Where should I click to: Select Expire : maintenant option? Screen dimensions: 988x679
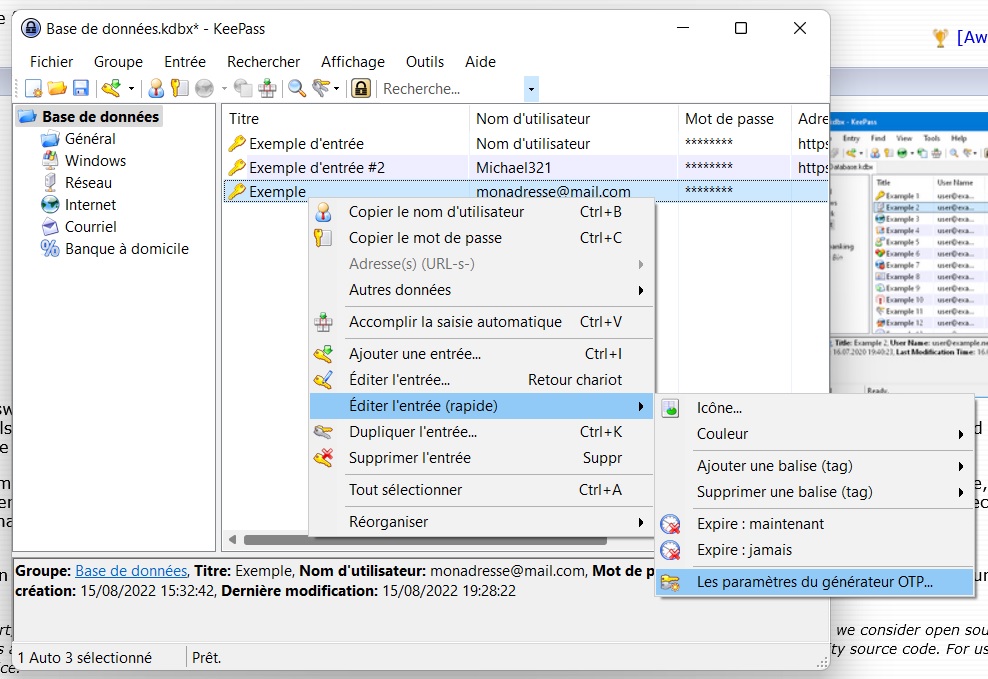[760, 524]
